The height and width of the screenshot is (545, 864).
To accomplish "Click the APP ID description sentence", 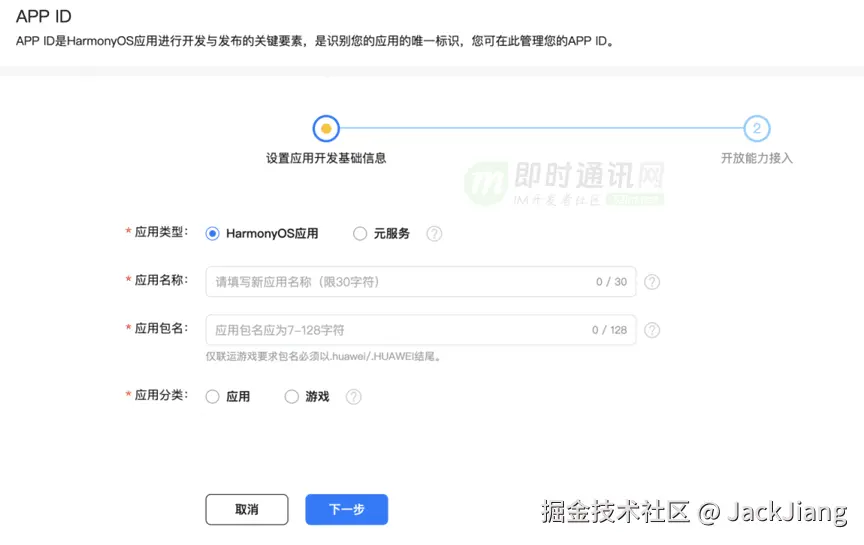I will [315, 41].
